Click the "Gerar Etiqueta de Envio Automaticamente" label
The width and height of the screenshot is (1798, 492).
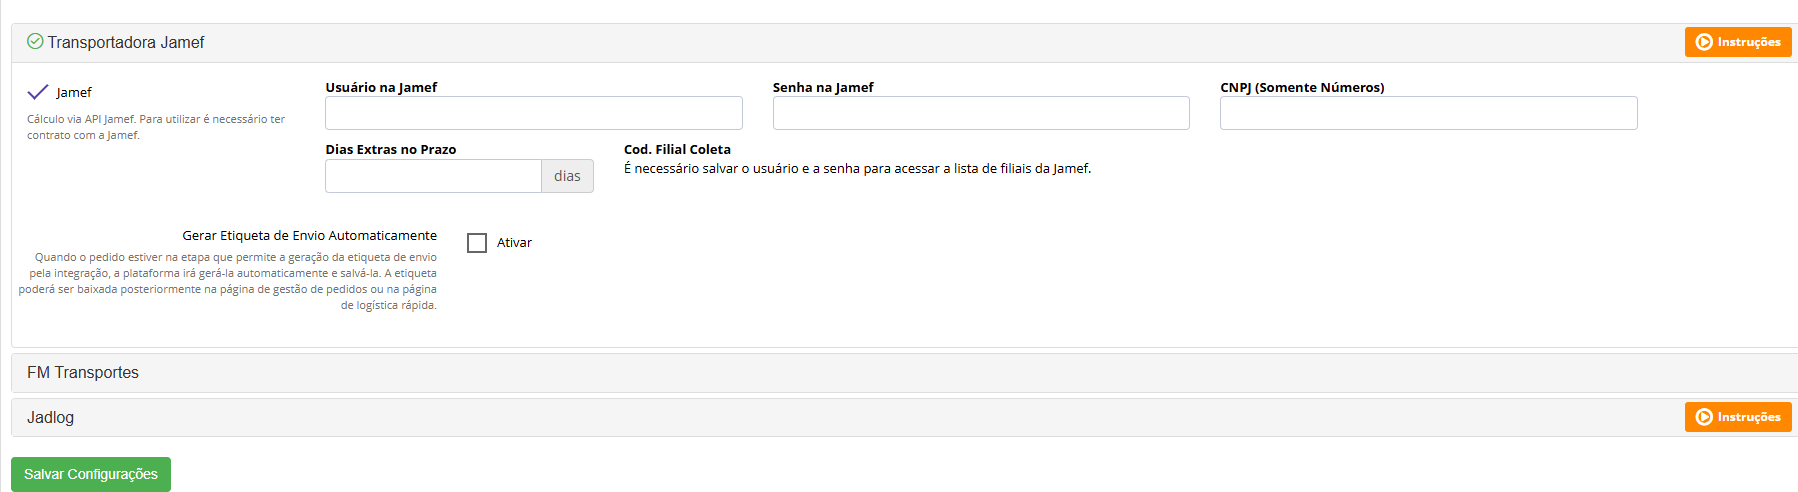(309, 235)
